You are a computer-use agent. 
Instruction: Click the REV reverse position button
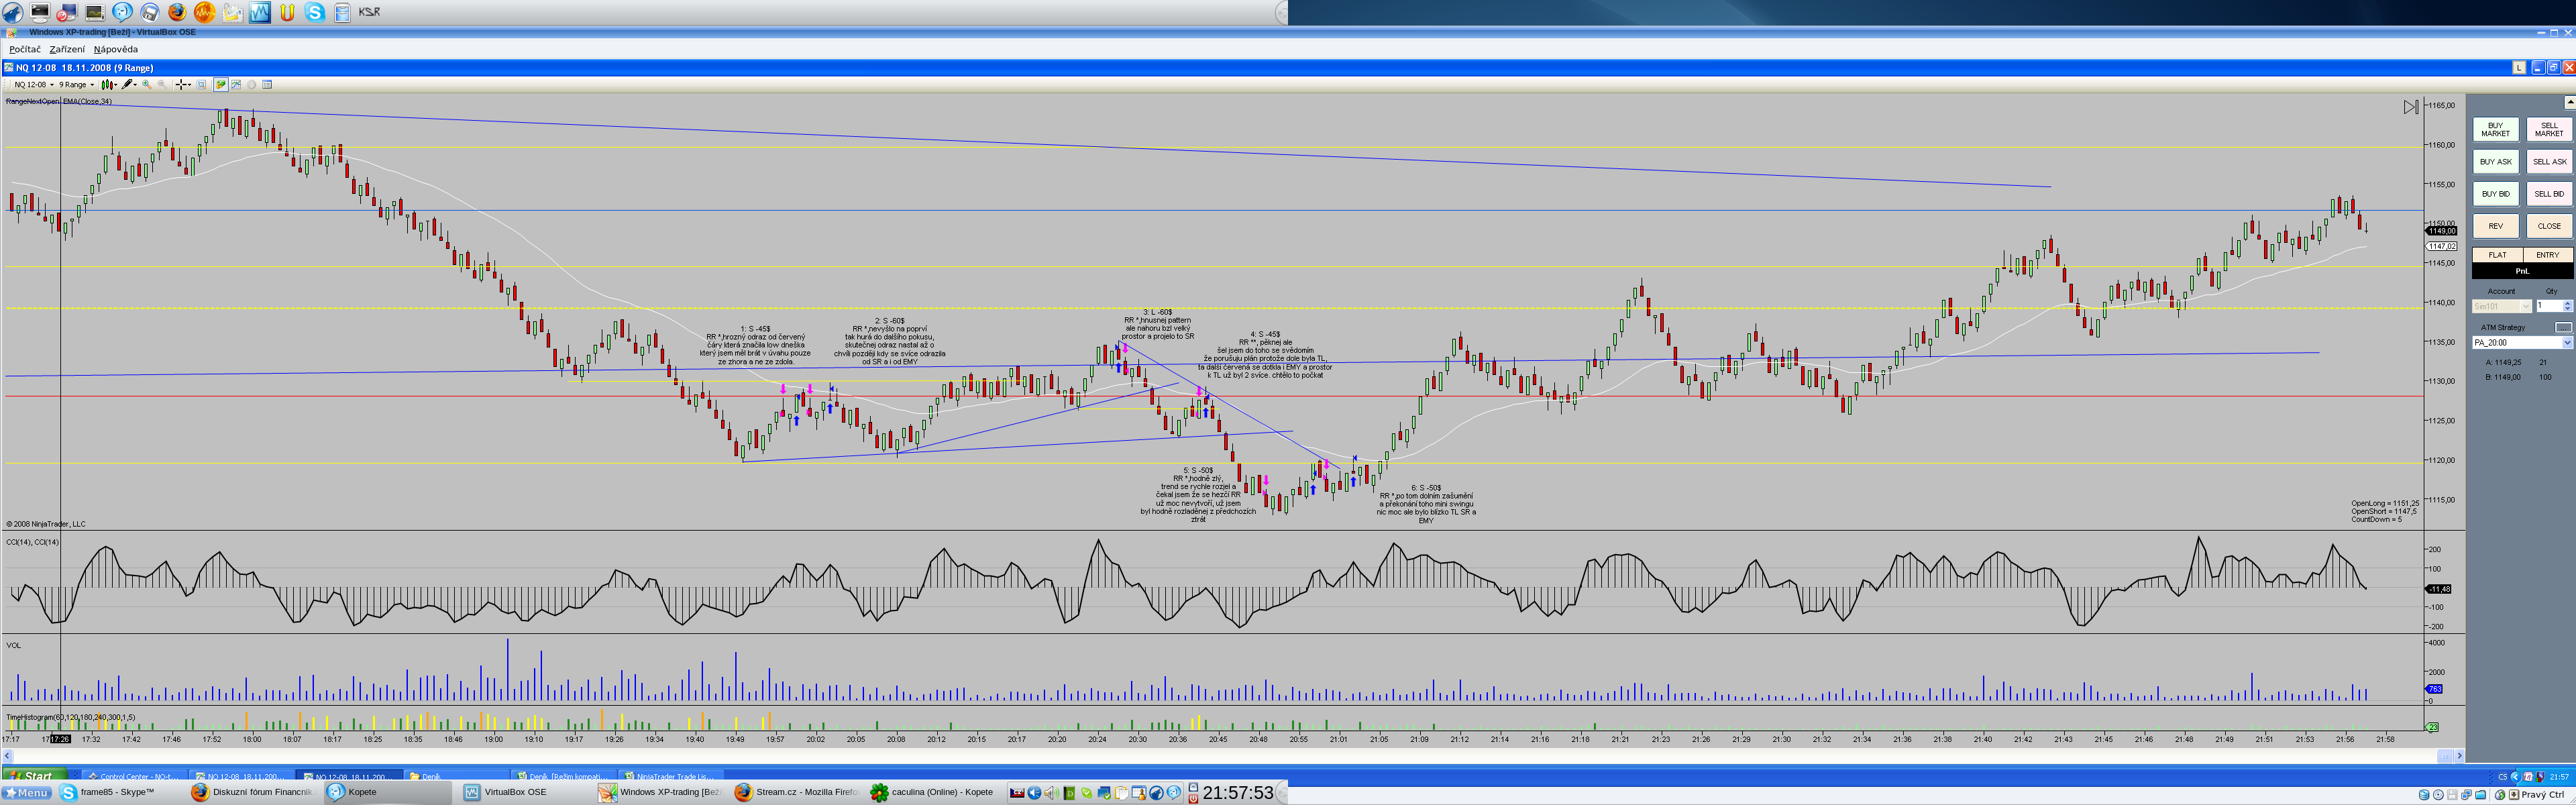(2495, 226)
